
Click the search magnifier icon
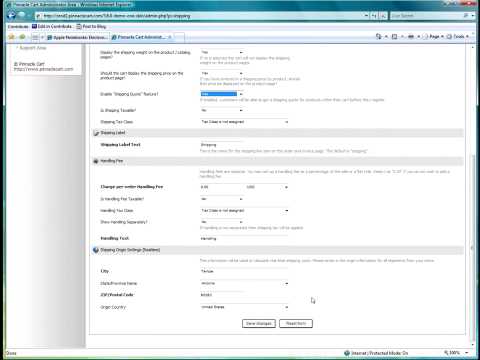tap(466, 16)
